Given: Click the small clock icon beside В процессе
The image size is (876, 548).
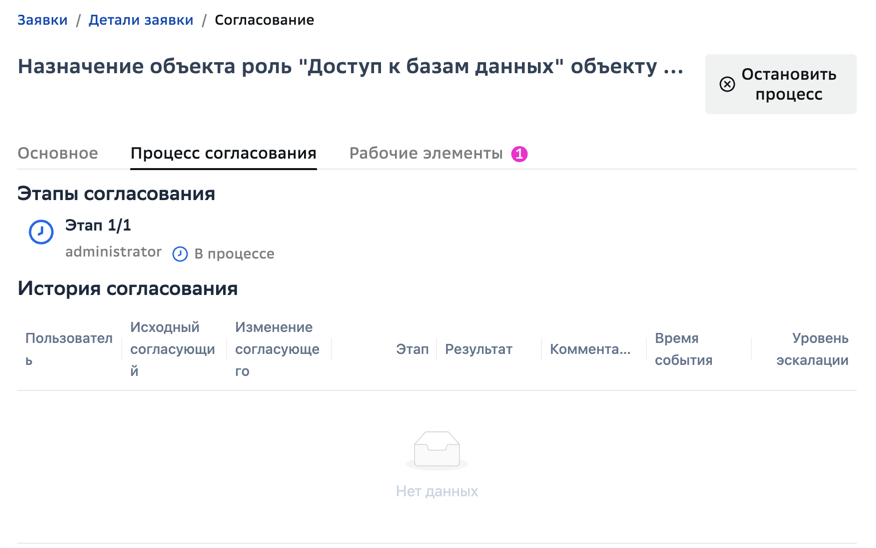Looking at the screenshot, I should (180, 254).
